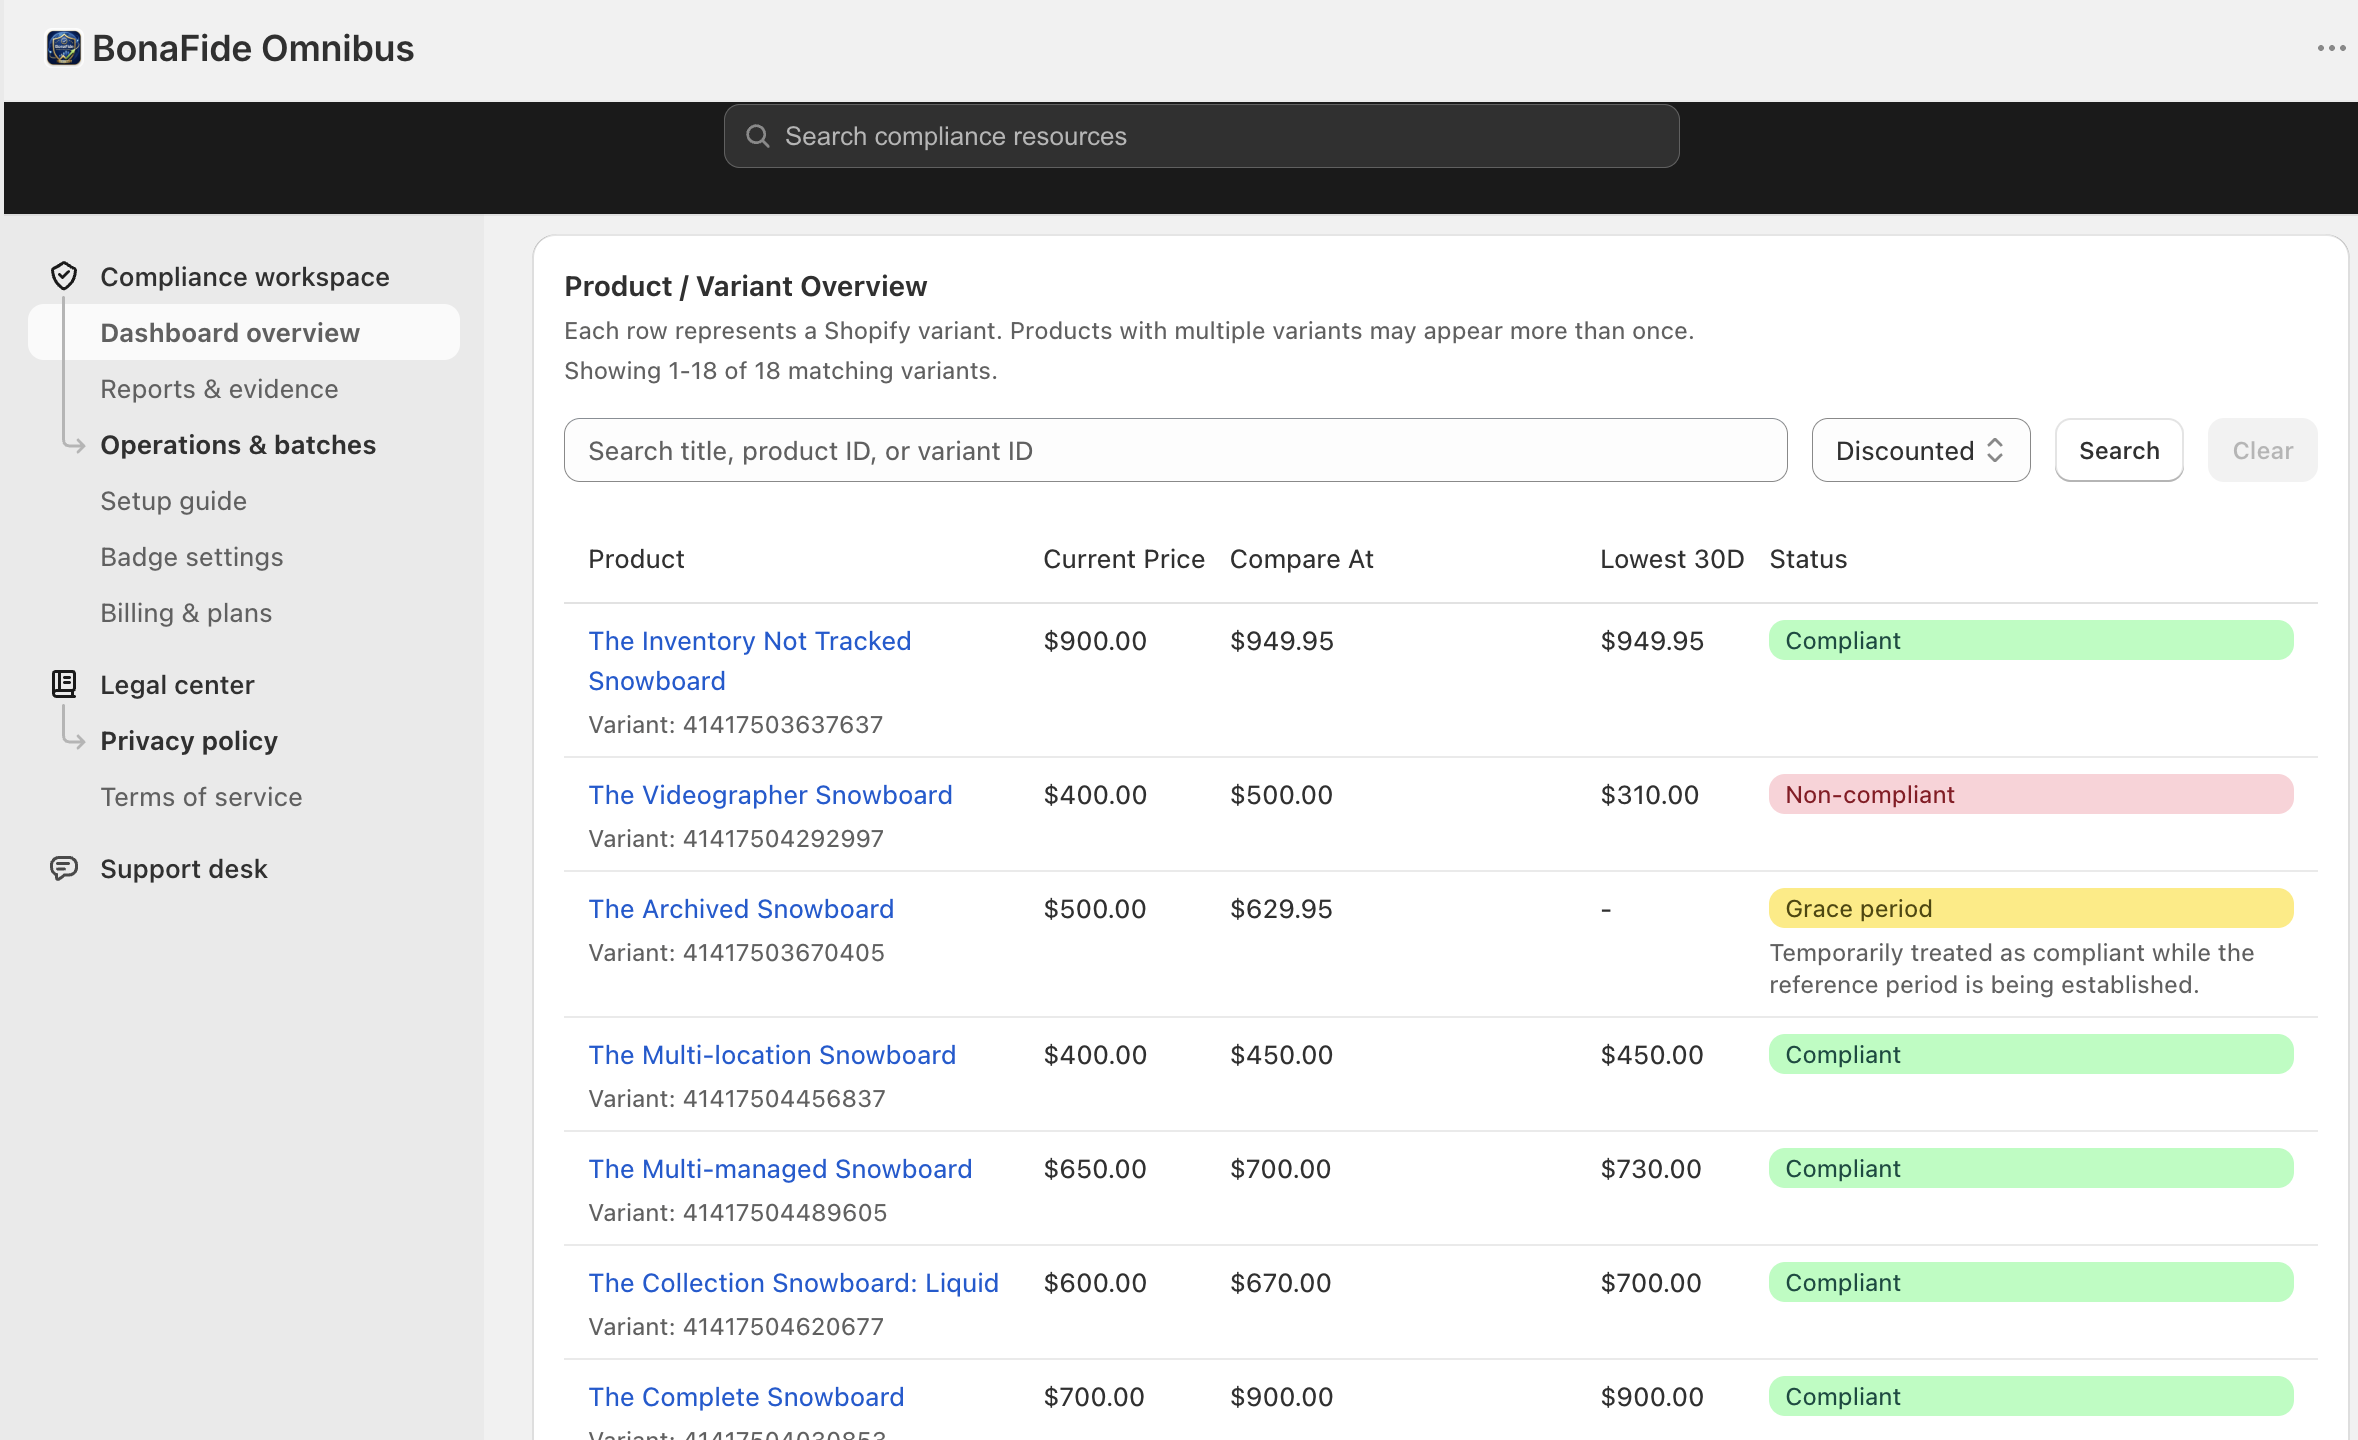Click the $629.95 Compare At value
This screenshot has height=1440, width=2358.
click(x=1281, y=909)
